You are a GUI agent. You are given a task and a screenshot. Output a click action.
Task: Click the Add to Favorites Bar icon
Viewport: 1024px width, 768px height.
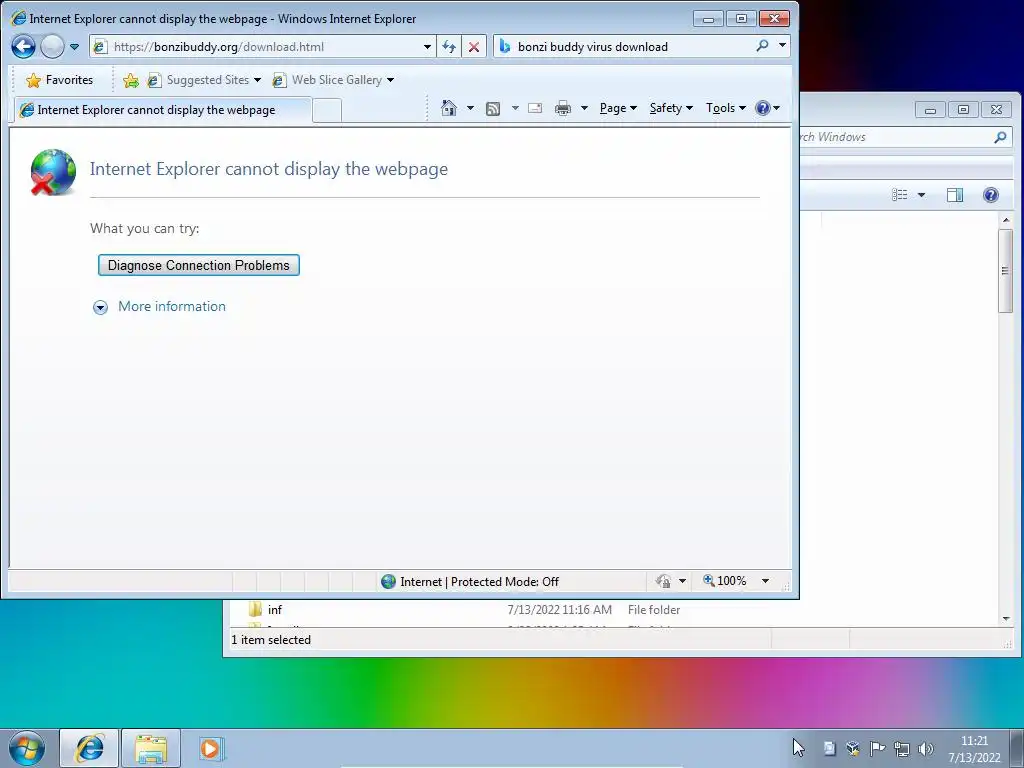131,80
